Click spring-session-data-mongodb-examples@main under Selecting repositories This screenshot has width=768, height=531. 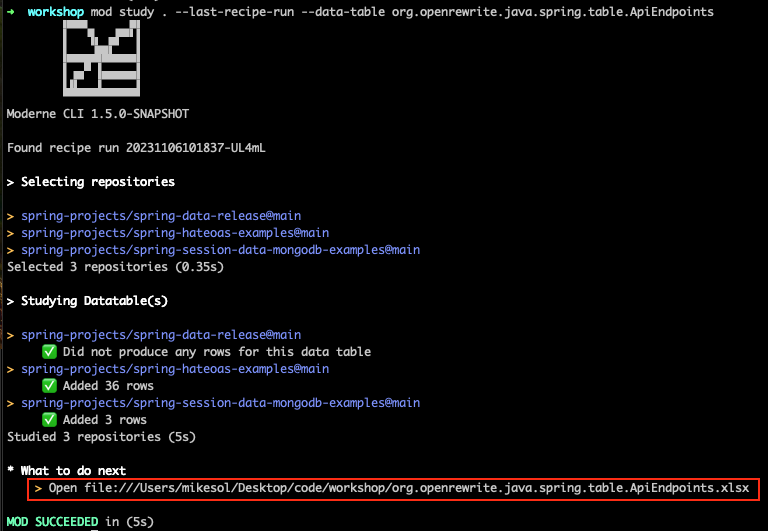pos(220,250)
